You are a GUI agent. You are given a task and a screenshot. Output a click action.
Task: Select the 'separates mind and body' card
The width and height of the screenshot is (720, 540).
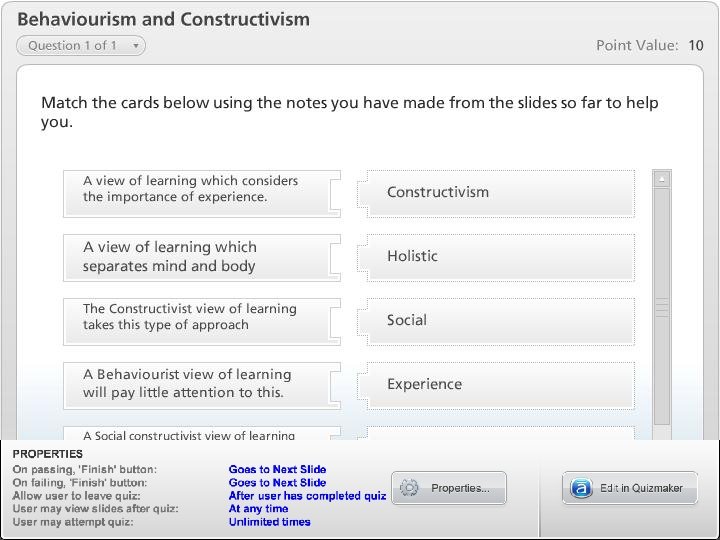pyautogui.click(x=201, y=257)
